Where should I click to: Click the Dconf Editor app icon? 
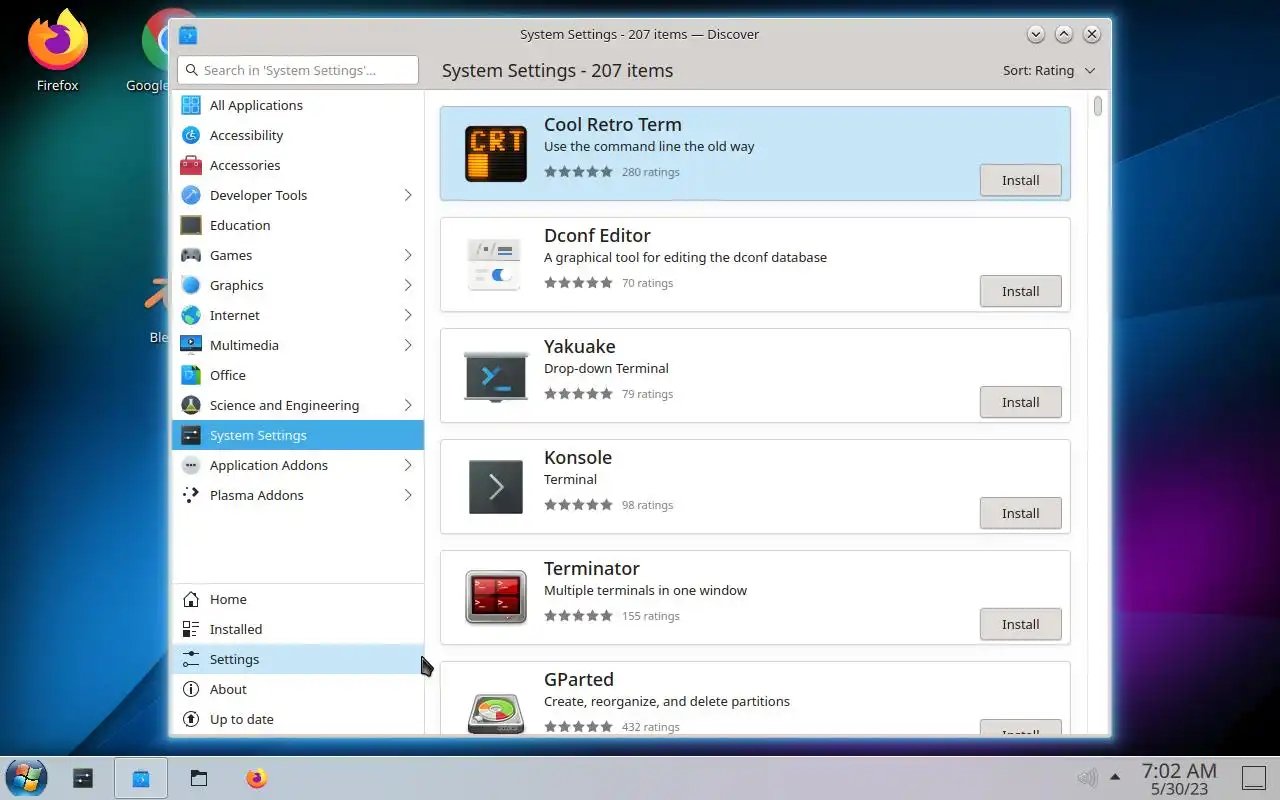(496, 264)
